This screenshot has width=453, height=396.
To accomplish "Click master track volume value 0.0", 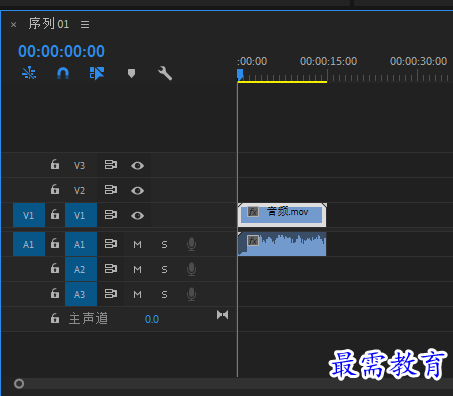I will click(x=152, y=319).
